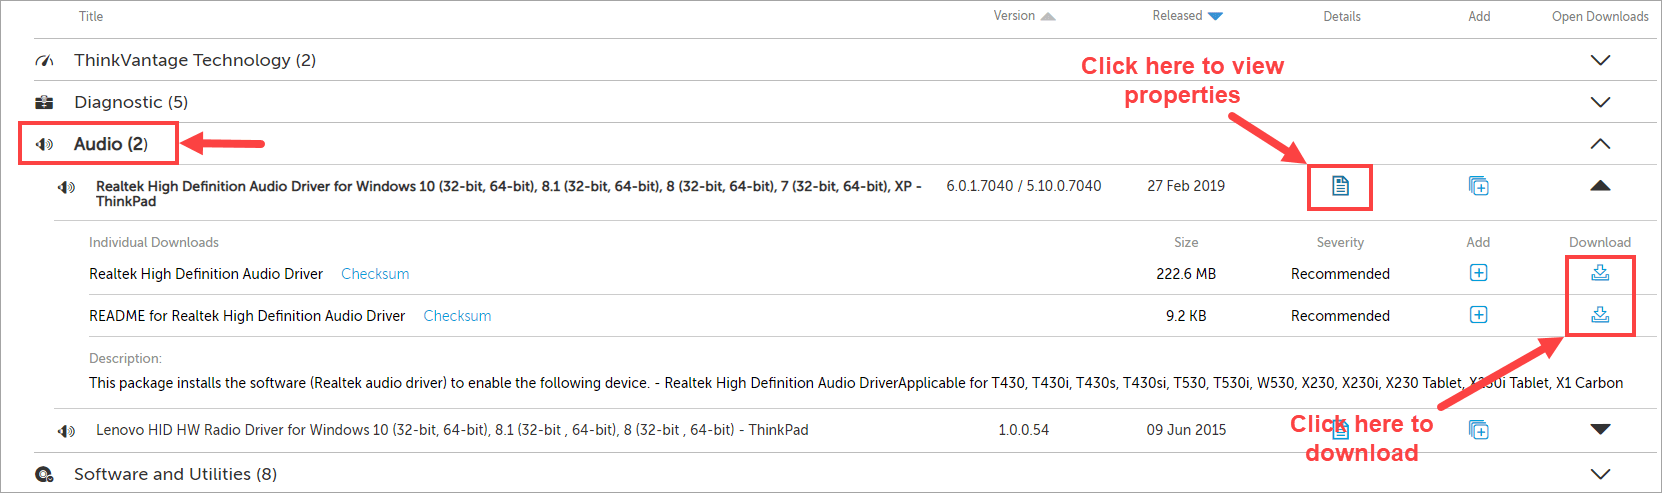Click speaker icon beside Lenovo HID driver
This screenshot has width=1662, height=493.
click(66, 430)
